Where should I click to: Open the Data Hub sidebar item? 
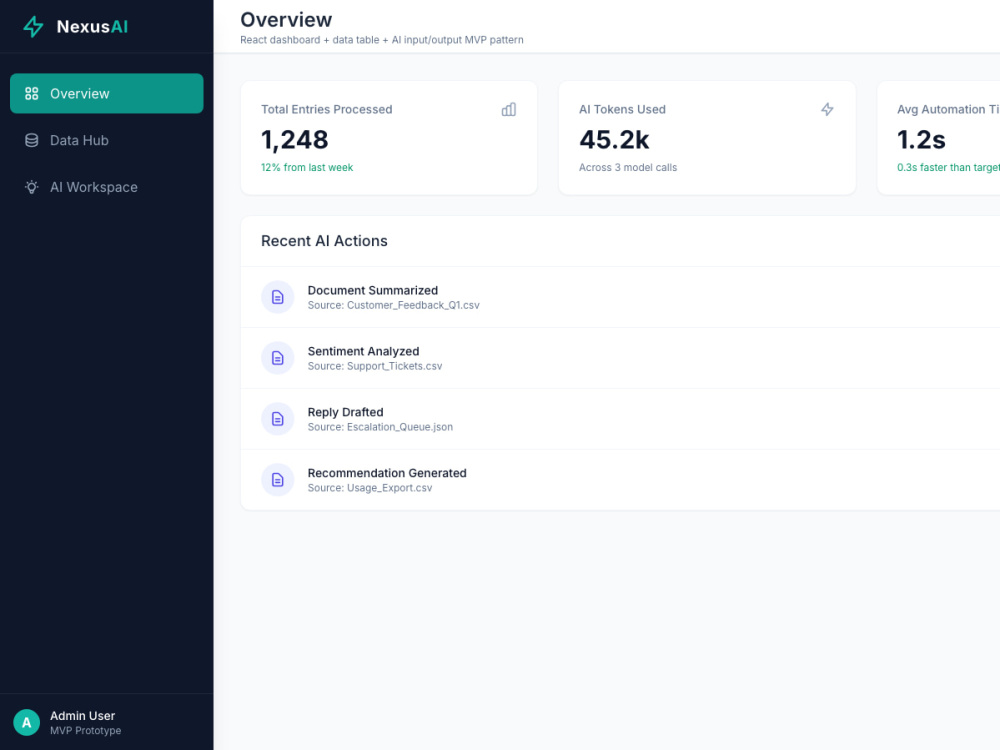pyautogui.click(x=107, y=140)
